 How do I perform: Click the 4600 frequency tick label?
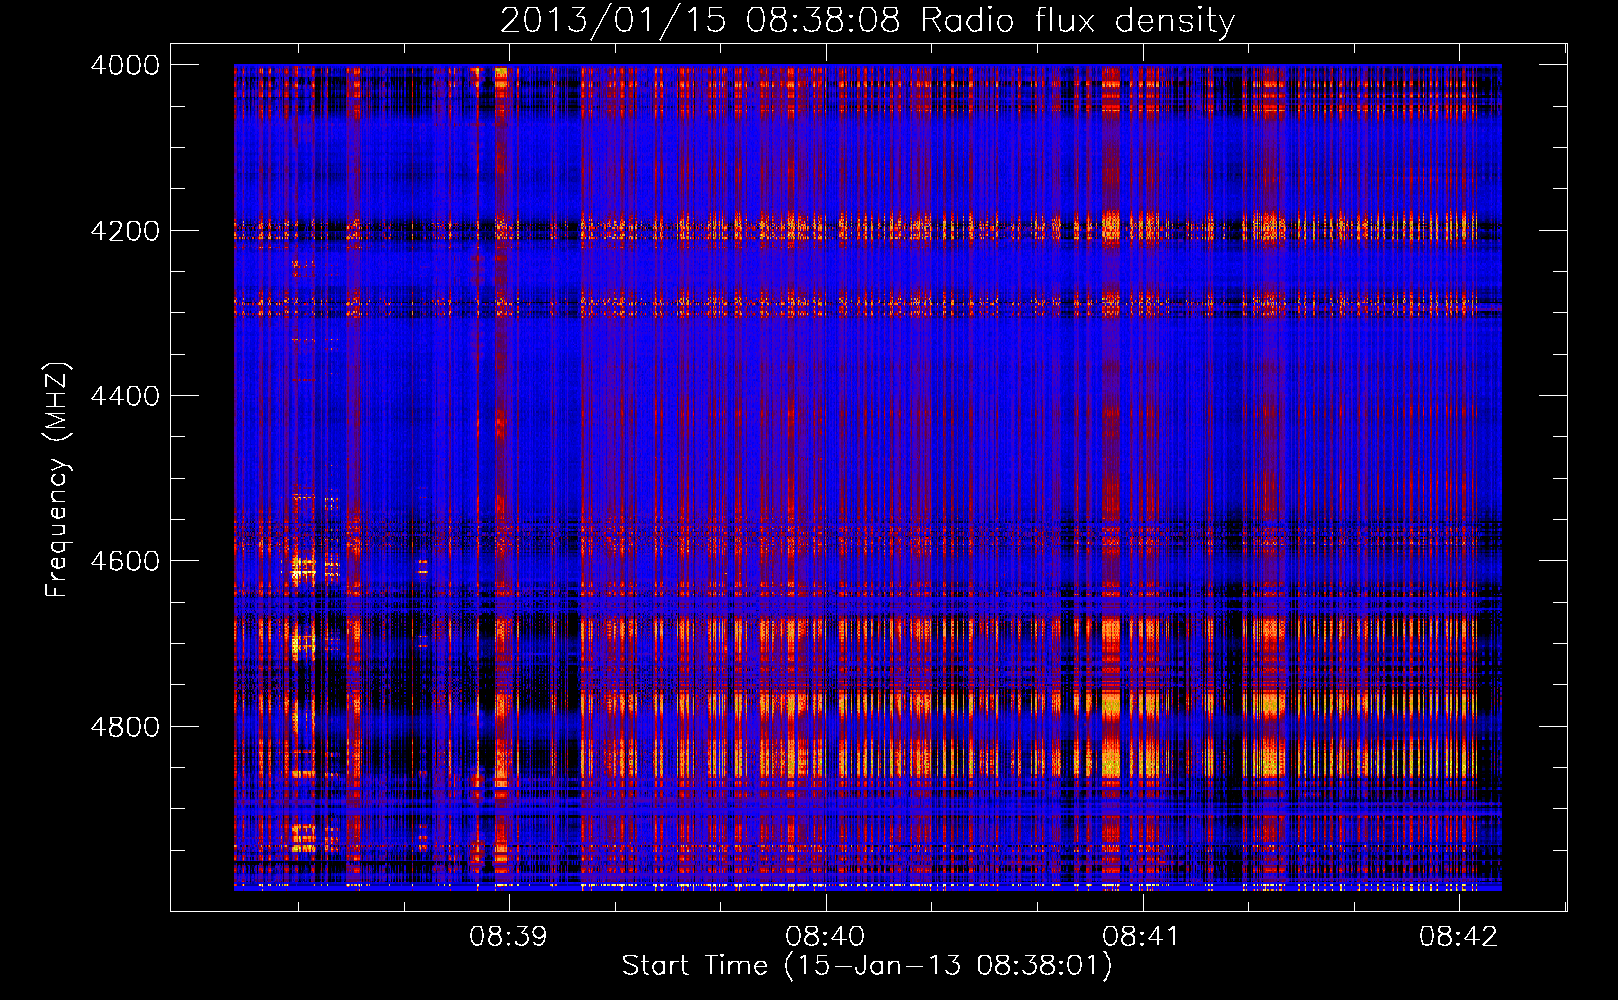click(x=125, y=561)
